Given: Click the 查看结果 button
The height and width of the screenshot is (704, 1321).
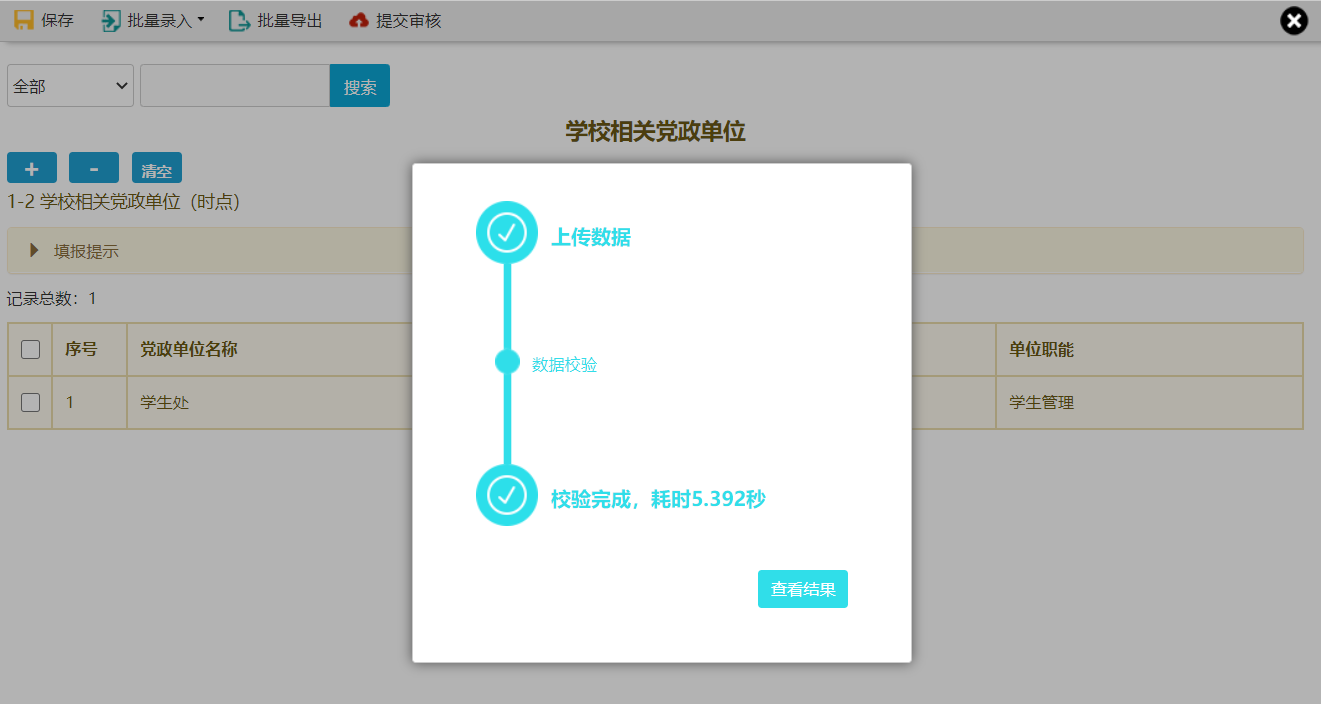Looking at the screenshot, I should click(802, 589).
